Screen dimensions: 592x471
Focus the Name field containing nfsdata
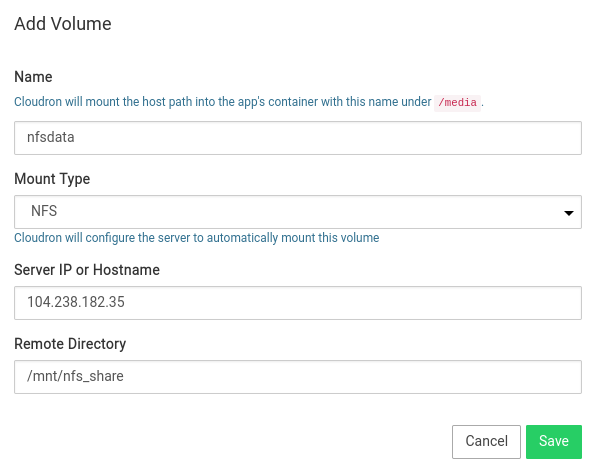tap(298, 138)
